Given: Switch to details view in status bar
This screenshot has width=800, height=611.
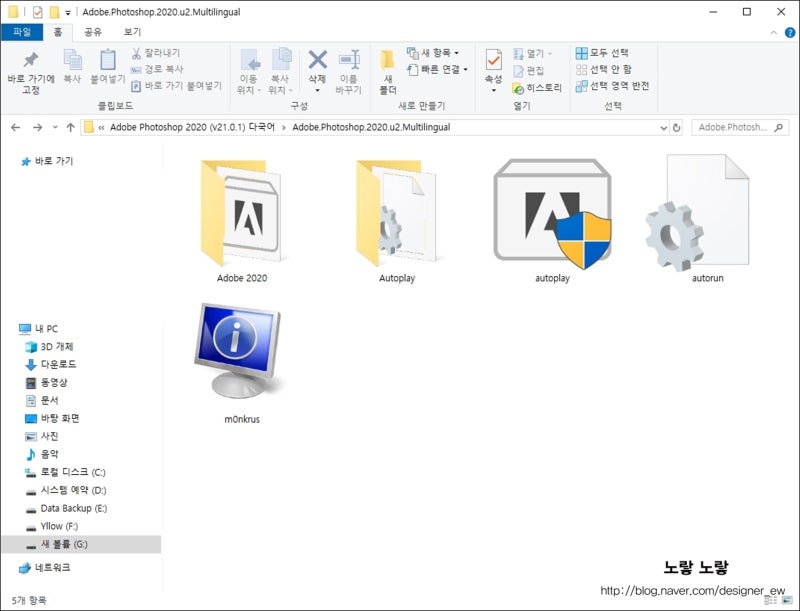Looking at the screenshot, I should pyautogui.click(x=770, y=600).
